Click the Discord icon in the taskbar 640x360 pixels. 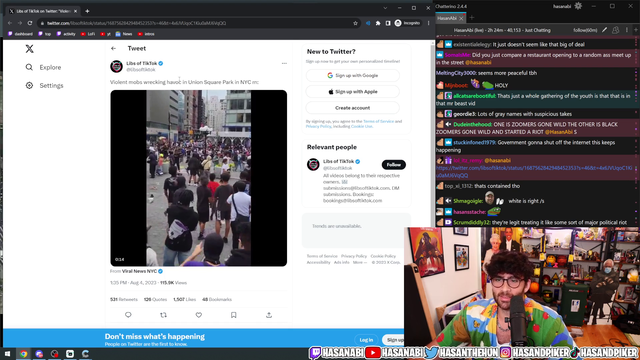[x=39, y=354]
